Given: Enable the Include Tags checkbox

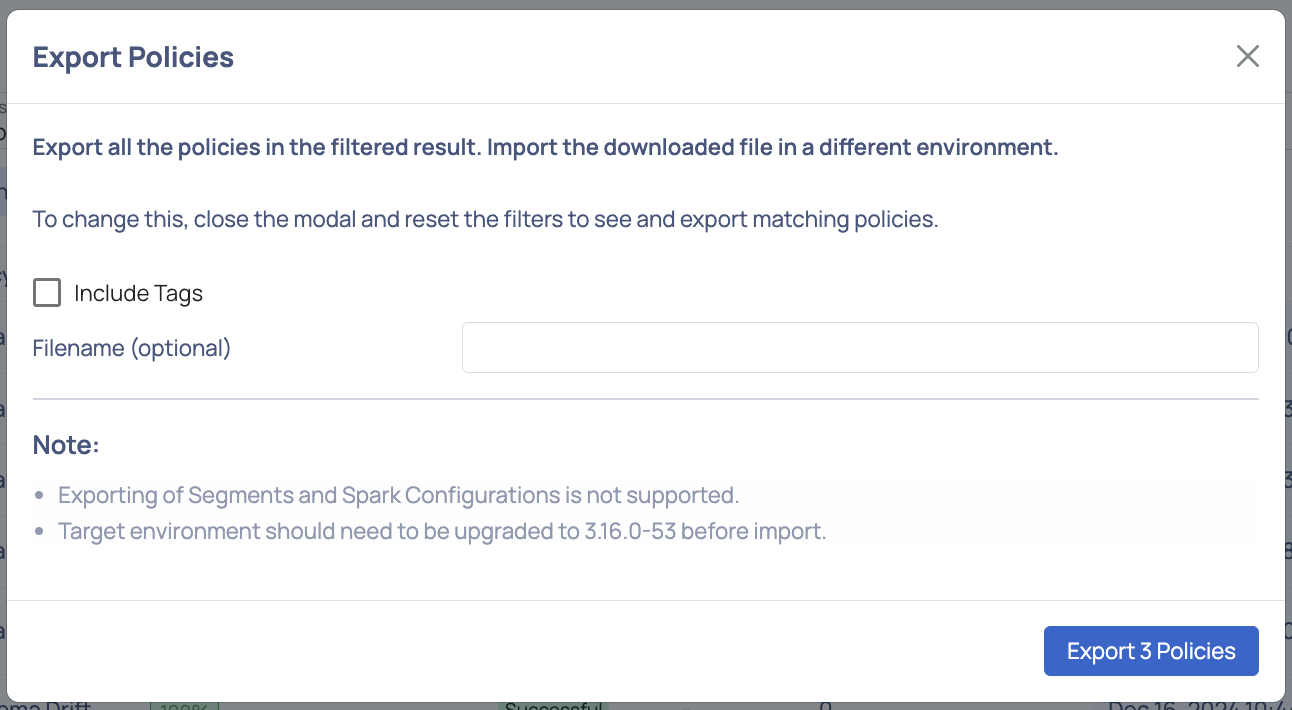Looking at the screenshot, I should pos(47,293).
